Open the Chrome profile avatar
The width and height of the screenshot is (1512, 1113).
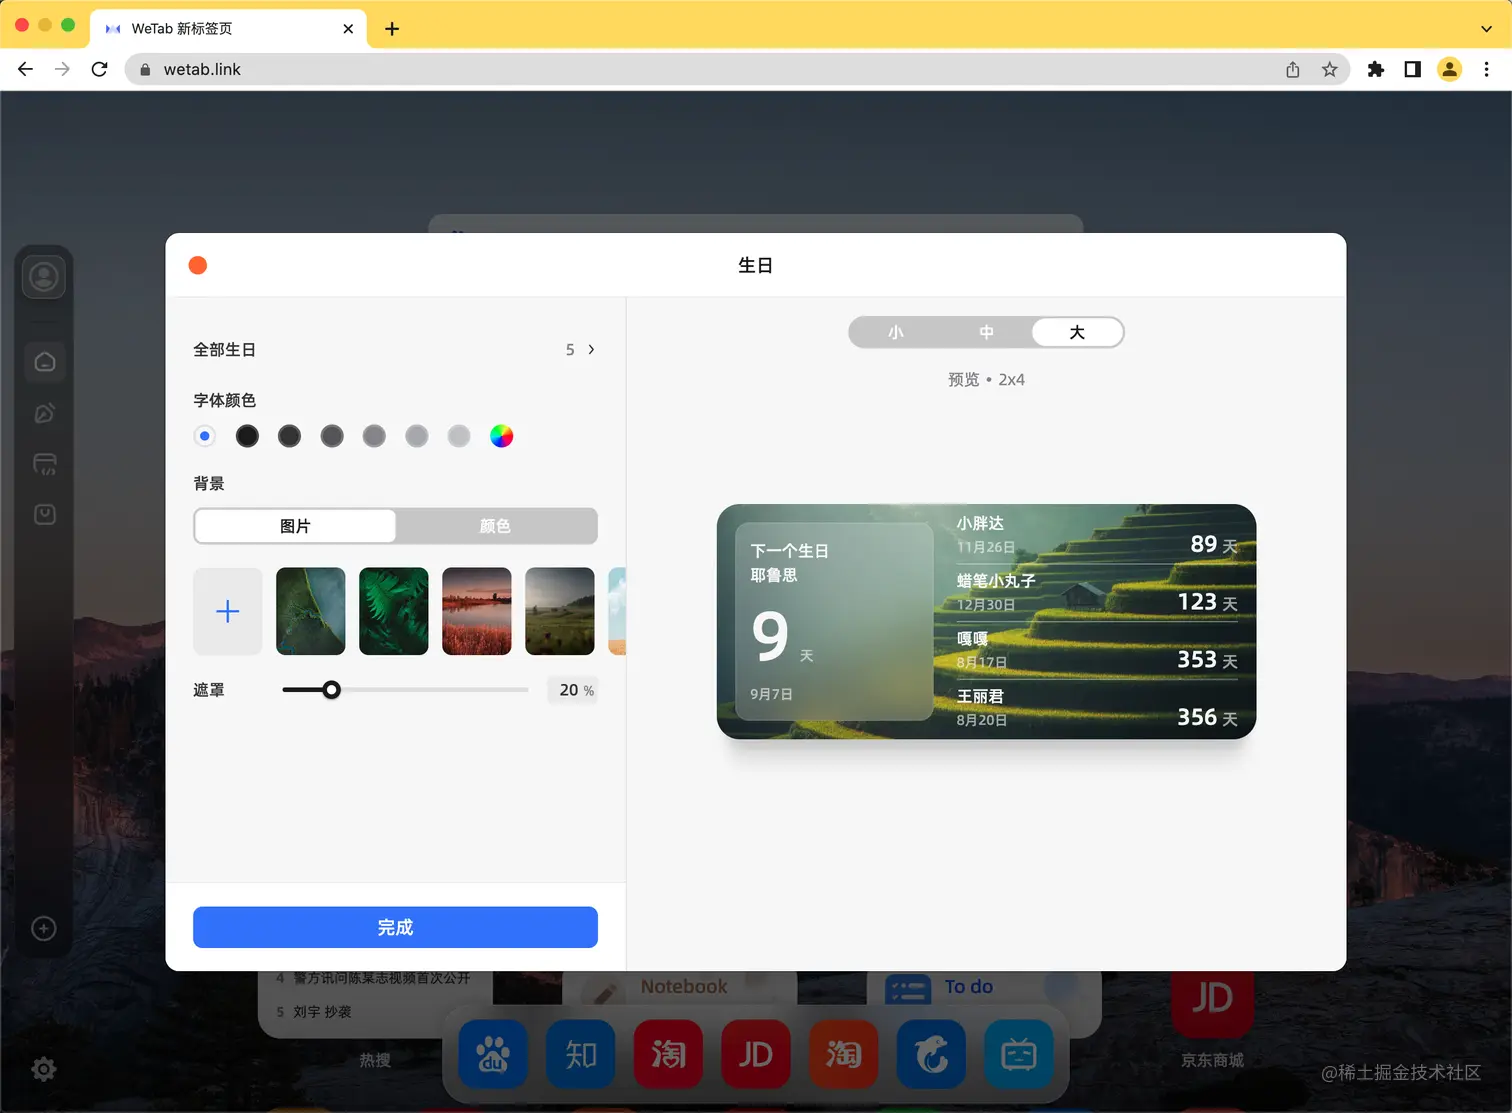pyautogui.click(x=1449, y=69)
